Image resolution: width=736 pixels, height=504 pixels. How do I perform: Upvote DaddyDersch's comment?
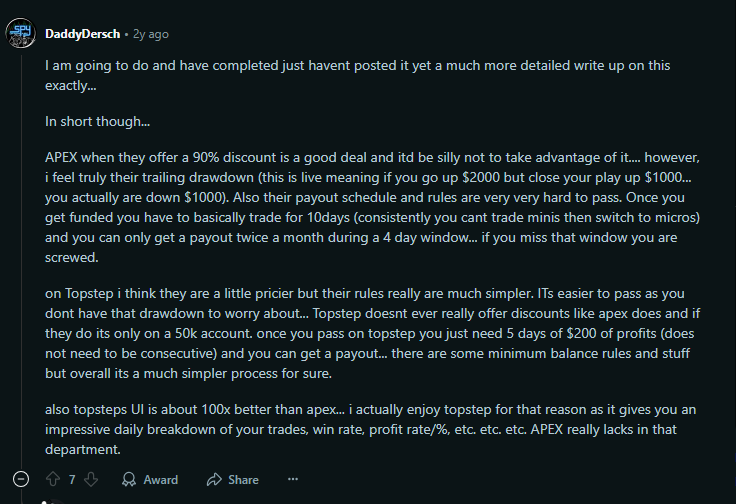[x=53, y=480]
